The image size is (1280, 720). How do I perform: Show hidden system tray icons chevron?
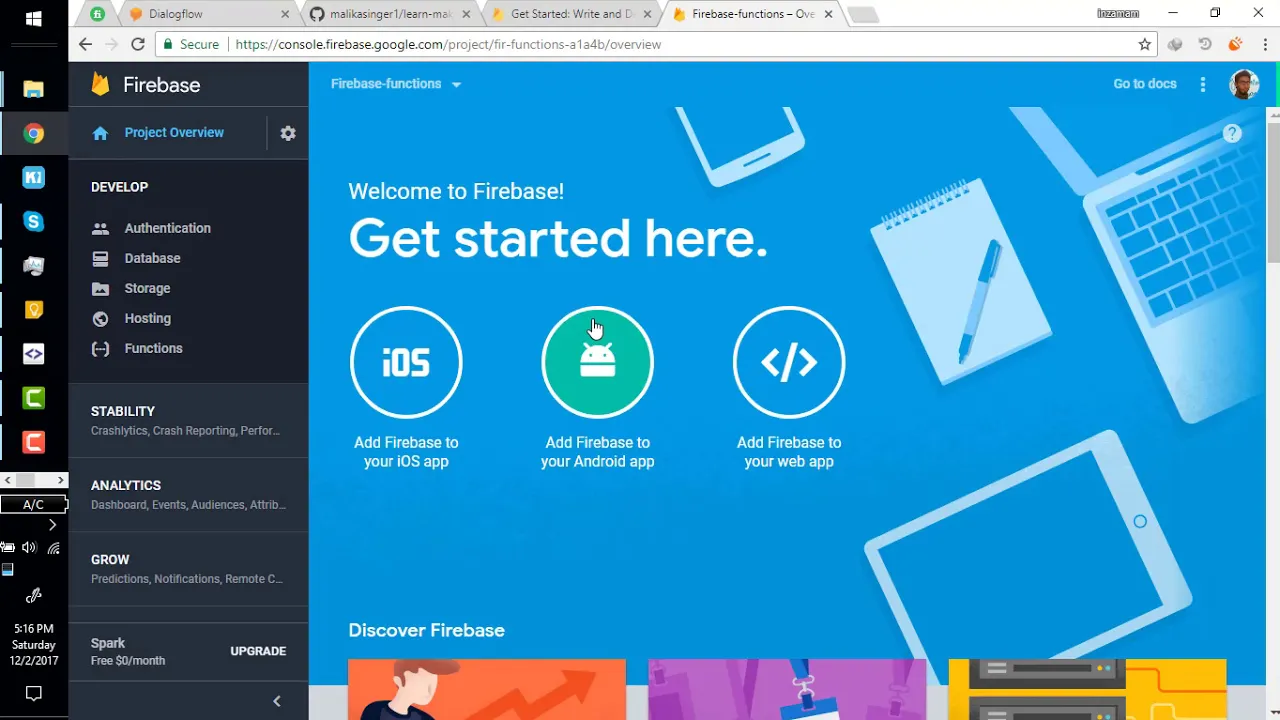point(52,524)
